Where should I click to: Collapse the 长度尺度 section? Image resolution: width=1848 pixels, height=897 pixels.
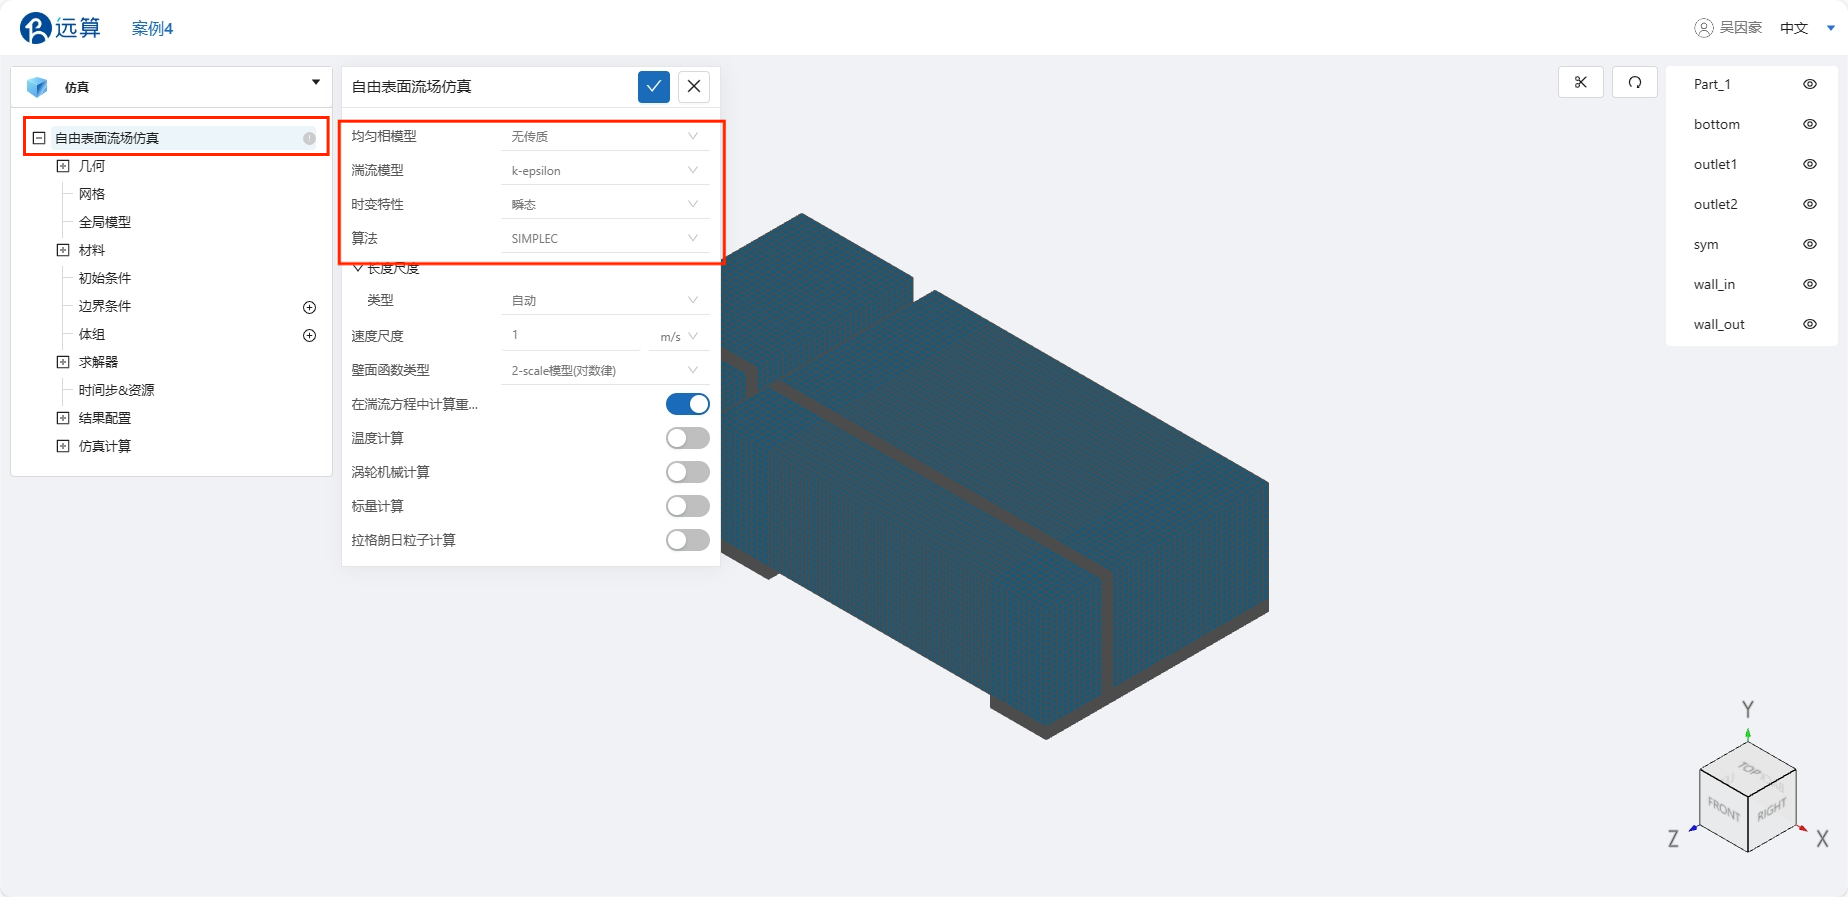point(358,268)
